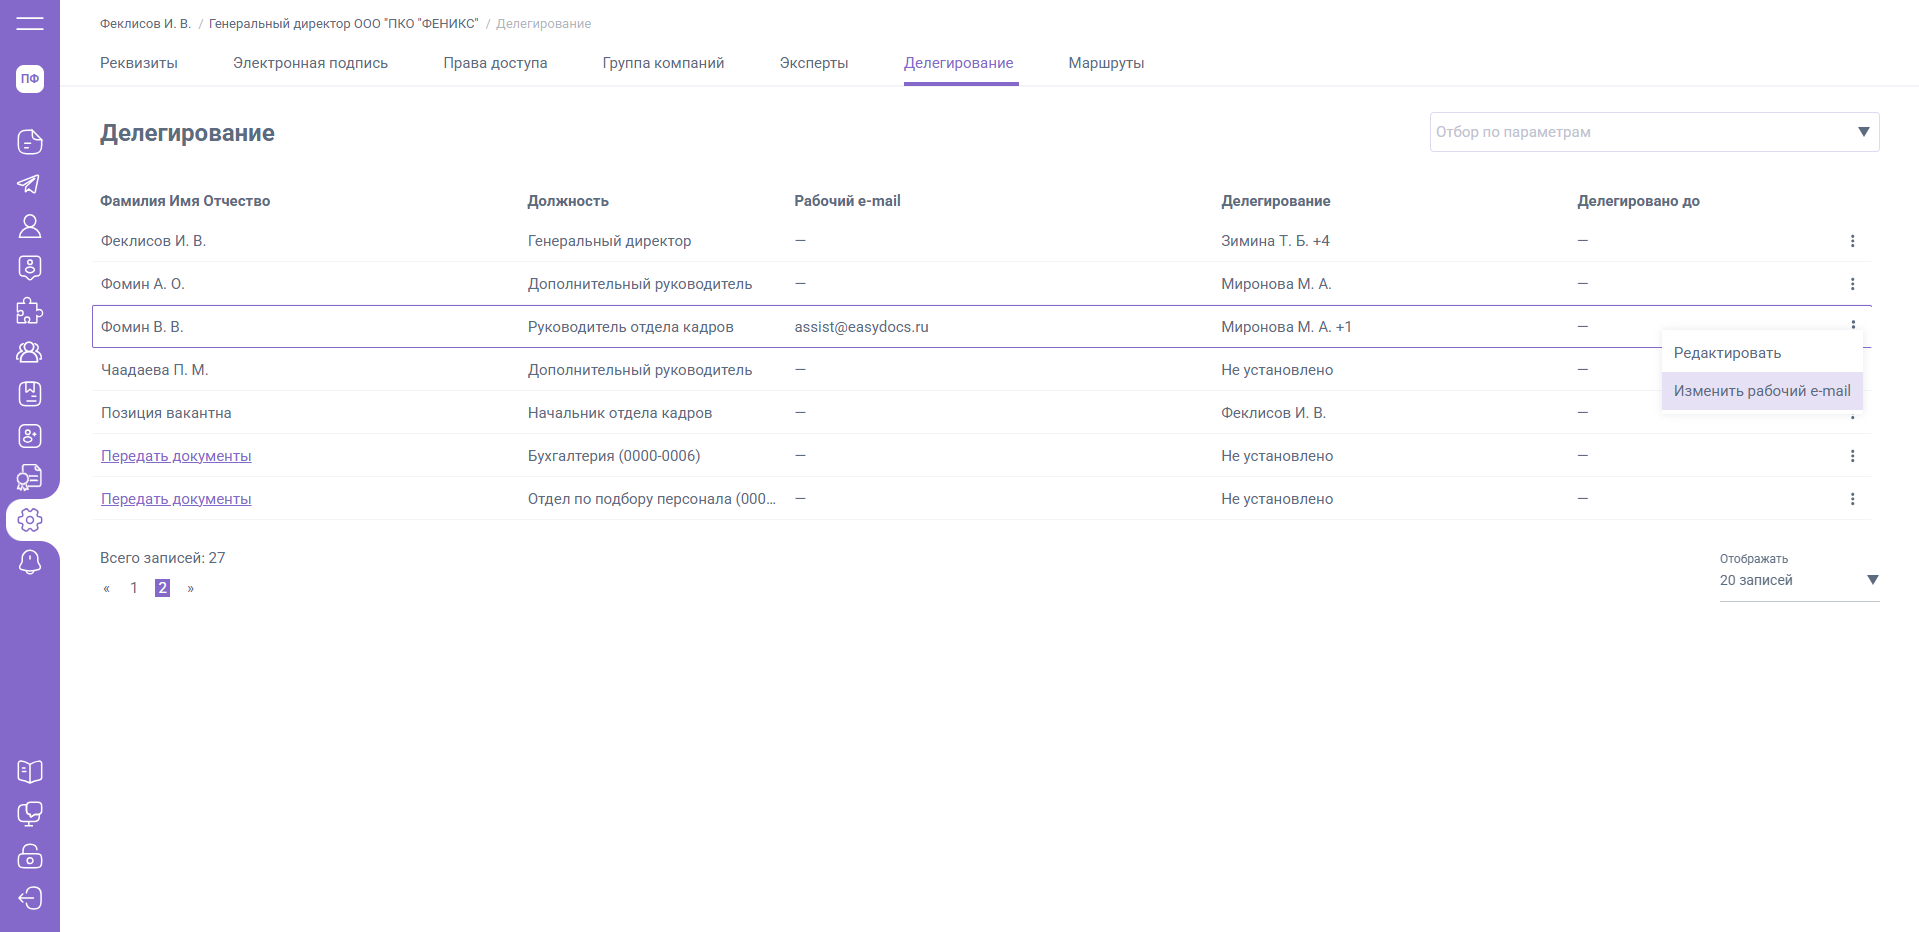The width and height of the screenshot is (1919, 932).
Task: Click 'Феклисов И. В.' in the breadcrumb
Action: tap(145, 24)
